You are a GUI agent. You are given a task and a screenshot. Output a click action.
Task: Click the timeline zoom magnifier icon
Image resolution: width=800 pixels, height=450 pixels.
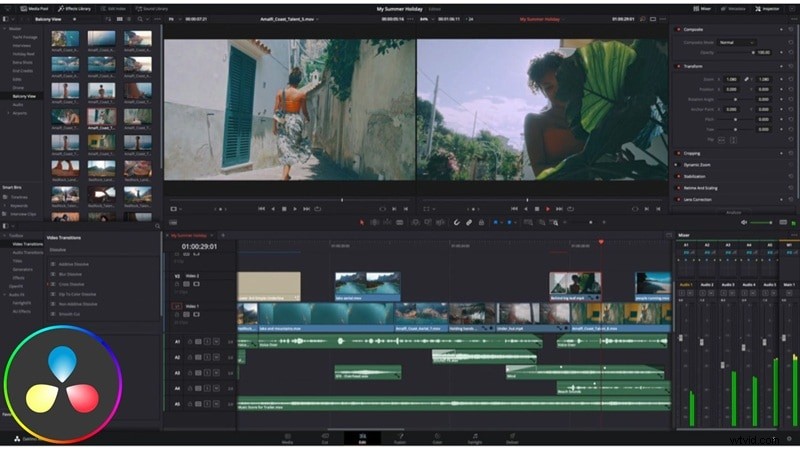point(554,222)
